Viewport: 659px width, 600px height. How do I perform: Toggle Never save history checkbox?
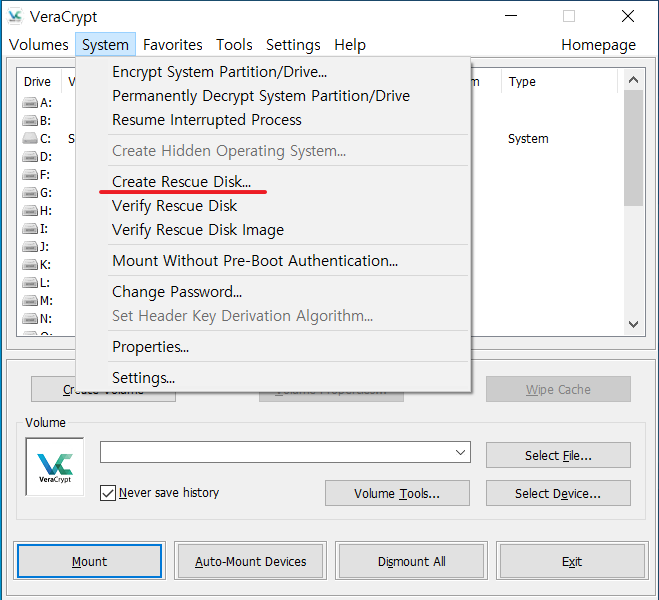pyautogui.click(x=108, y=493)
